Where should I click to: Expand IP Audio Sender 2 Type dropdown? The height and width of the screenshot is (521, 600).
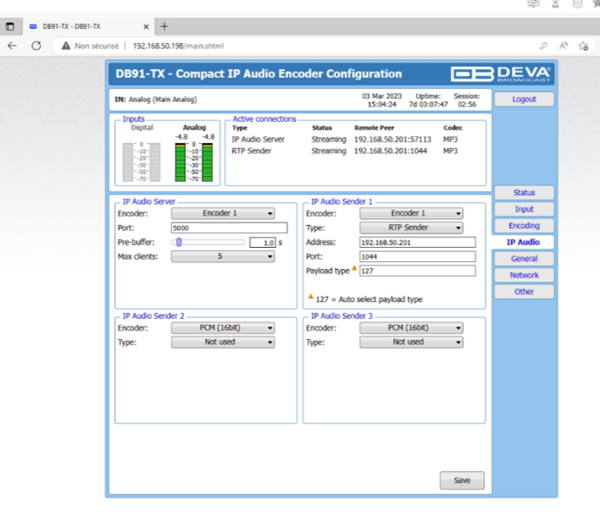(x=223, y=342)
